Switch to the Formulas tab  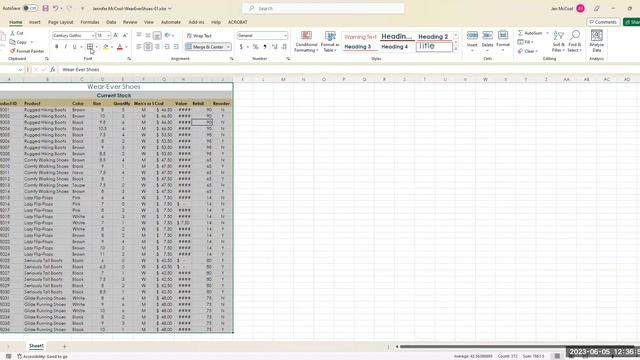pyautogui.click(x=90, y=22)
